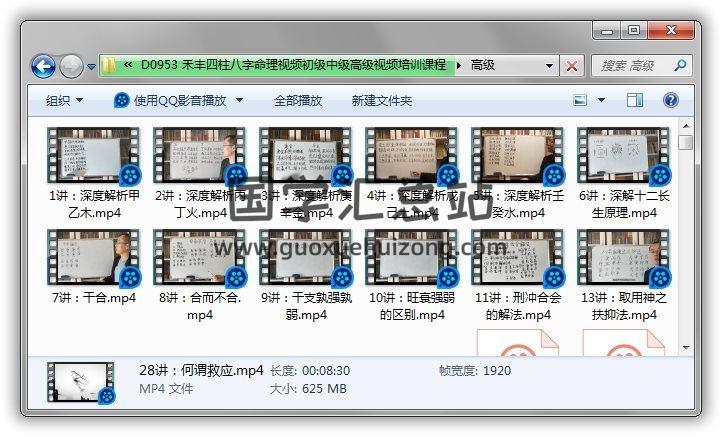Click 使用QQ影音播放 toolbar button
This screenshot has width=722, height=437.
(x=180, y=100)
